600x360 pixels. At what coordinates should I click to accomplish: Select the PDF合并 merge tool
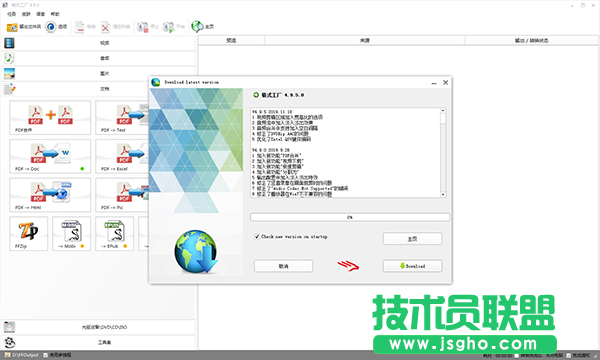(x=50, y=117)
